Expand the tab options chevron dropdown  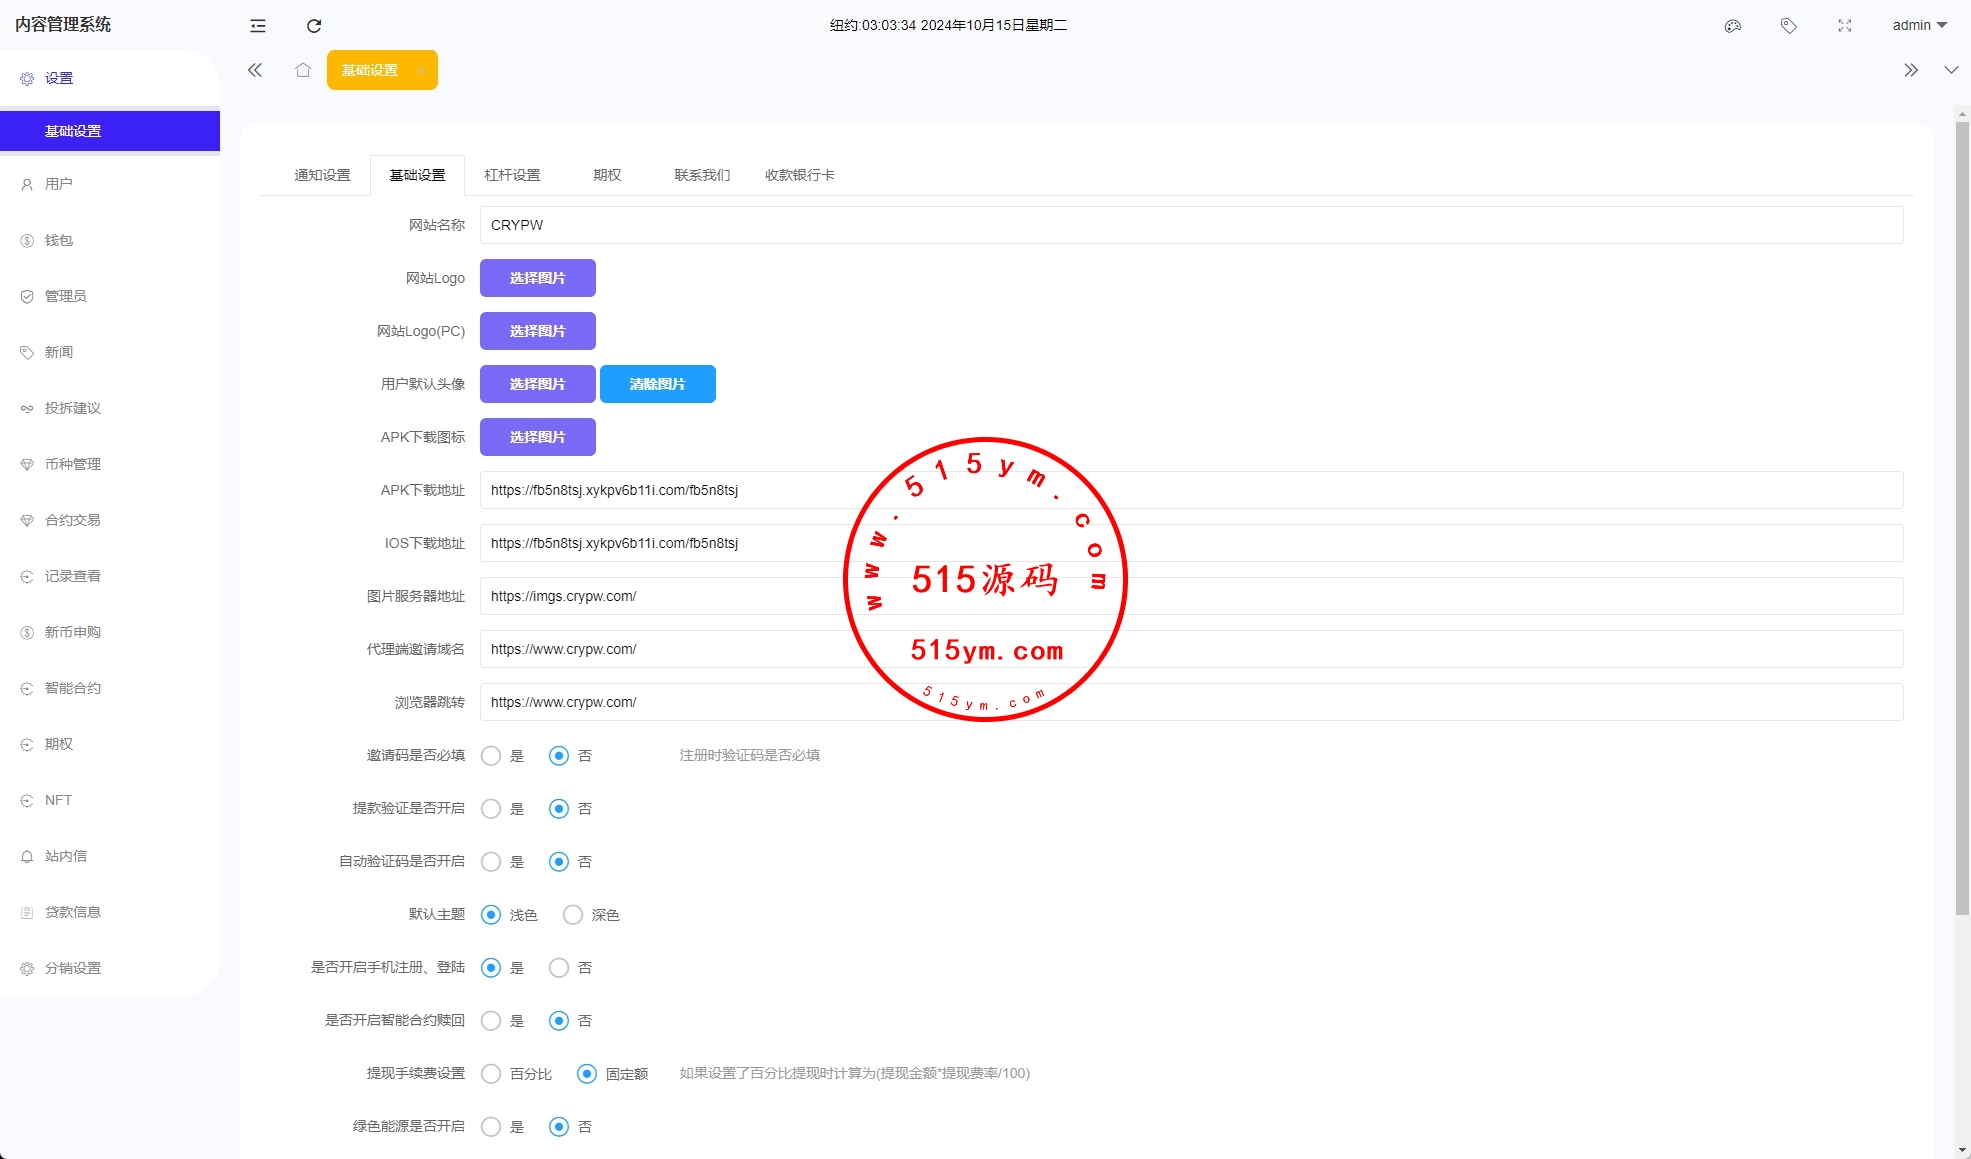pyautogui.click(x=1951, y=70)
